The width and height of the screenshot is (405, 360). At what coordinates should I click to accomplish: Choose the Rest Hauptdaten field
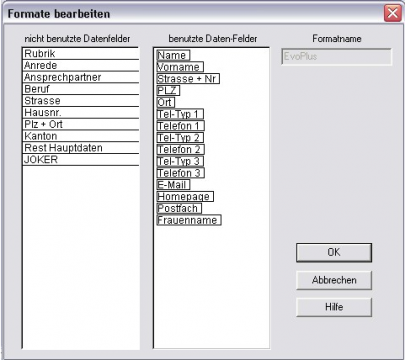point(81,148)
